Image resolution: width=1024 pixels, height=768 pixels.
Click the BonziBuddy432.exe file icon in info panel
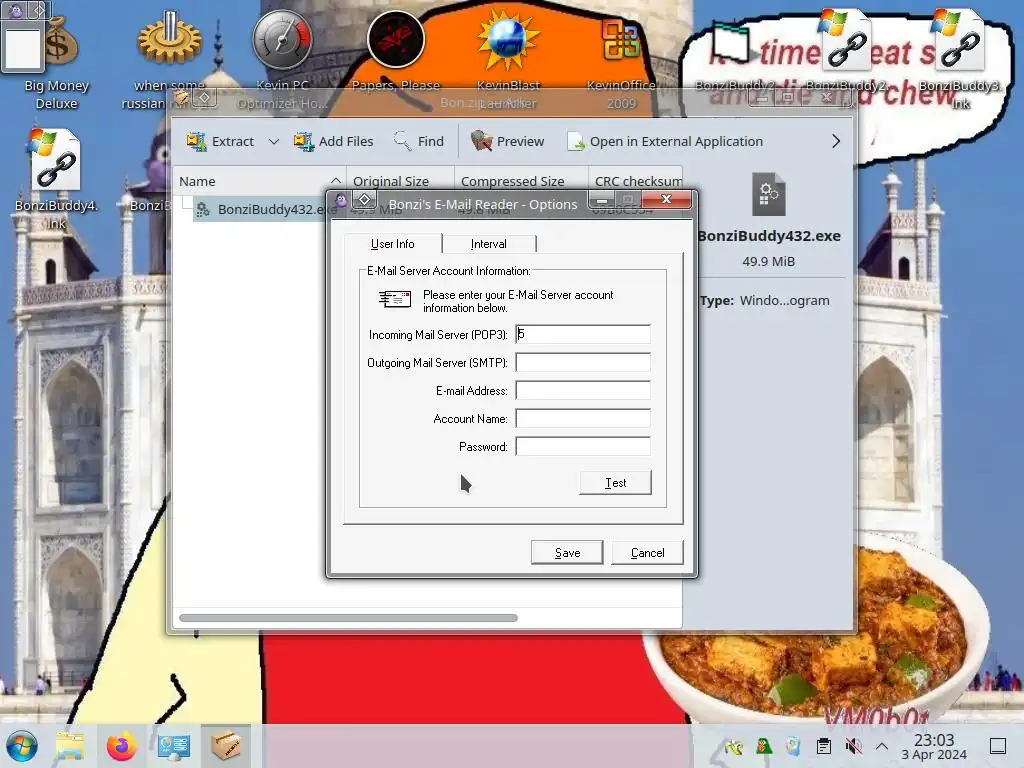coord(769,194)
